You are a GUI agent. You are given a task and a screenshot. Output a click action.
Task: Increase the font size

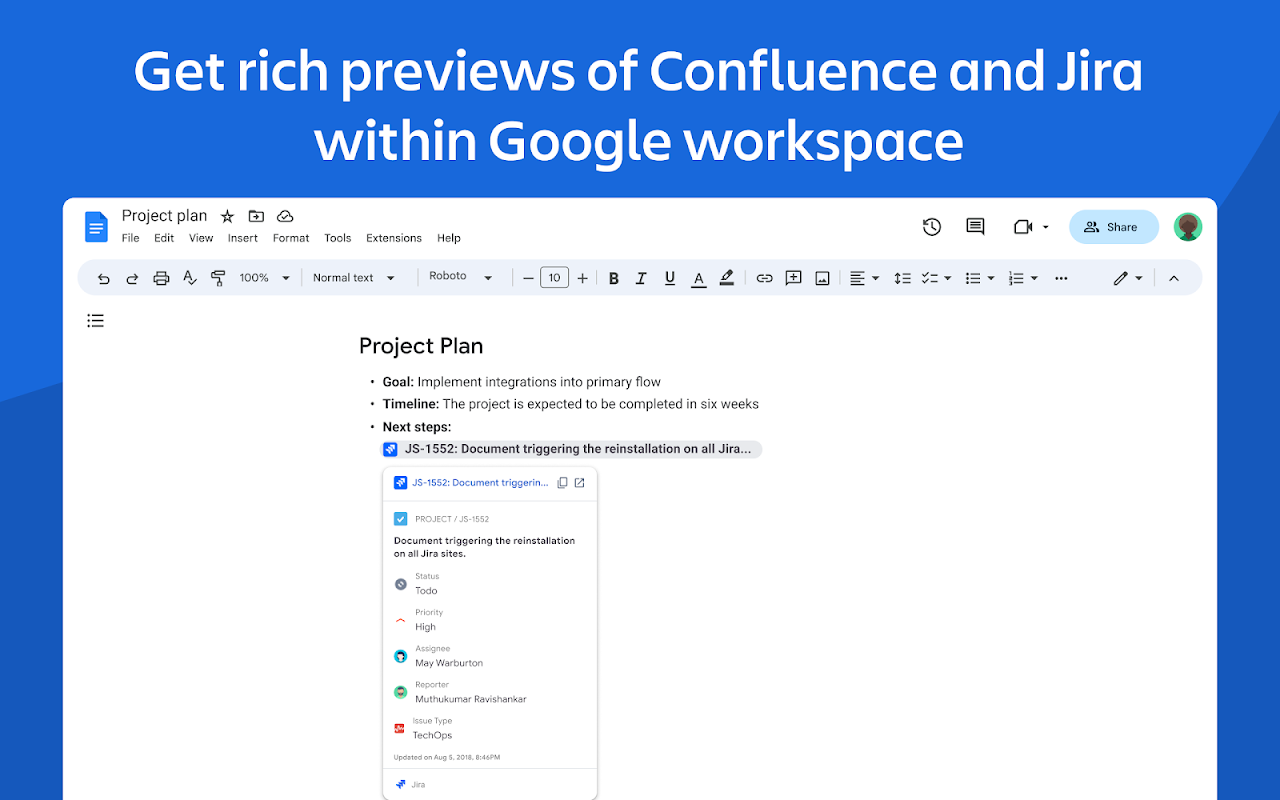[x=582, y=278]
